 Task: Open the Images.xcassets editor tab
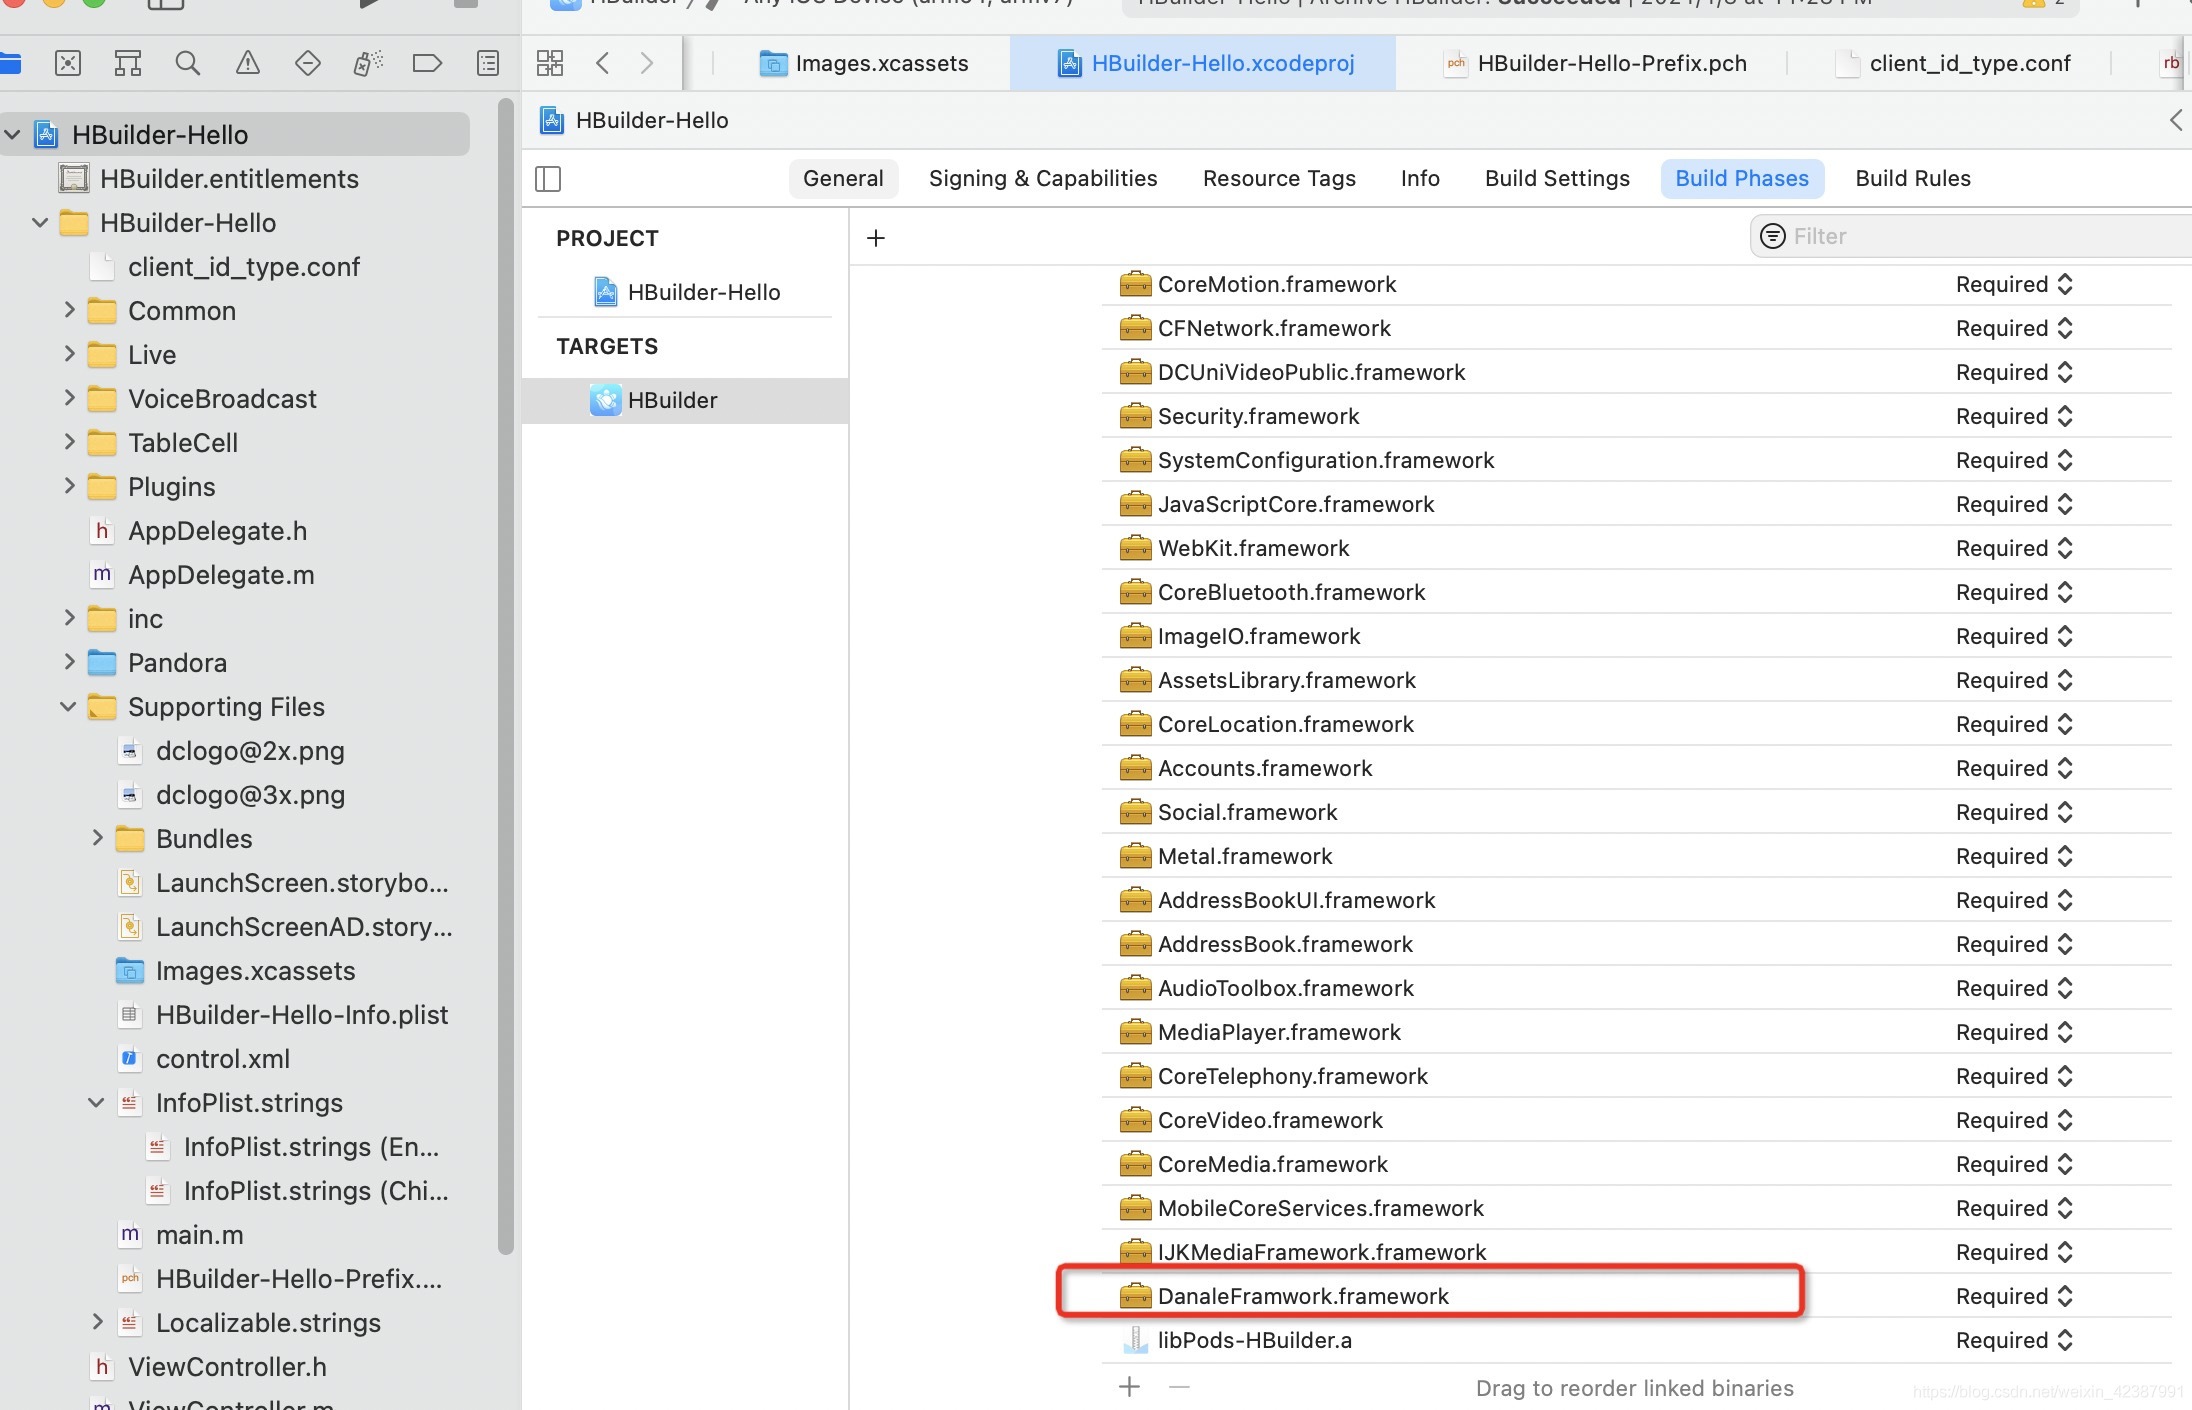pyautogui.click(x=864, y=63)
